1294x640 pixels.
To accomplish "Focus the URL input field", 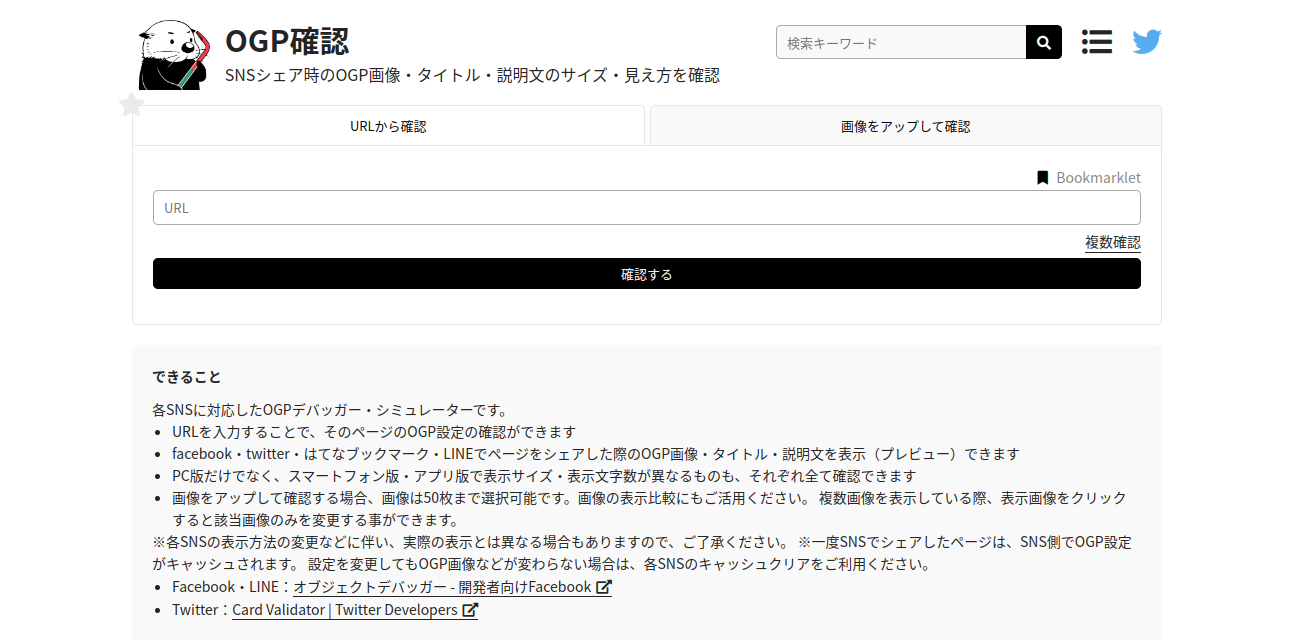I will tap(647, 208).
